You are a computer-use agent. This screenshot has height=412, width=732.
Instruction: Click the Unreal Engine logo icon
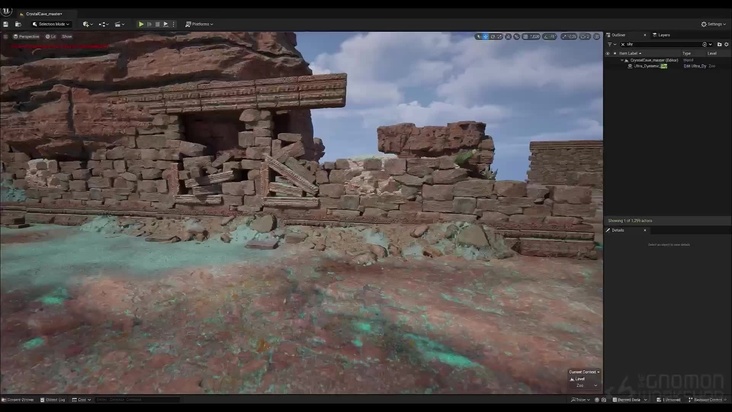coord(7,11)
